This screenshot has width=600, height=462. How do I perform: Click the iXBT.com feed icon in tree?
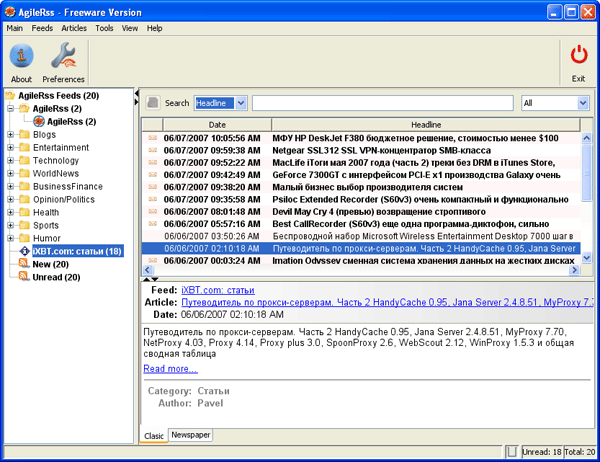click(24, 251)
